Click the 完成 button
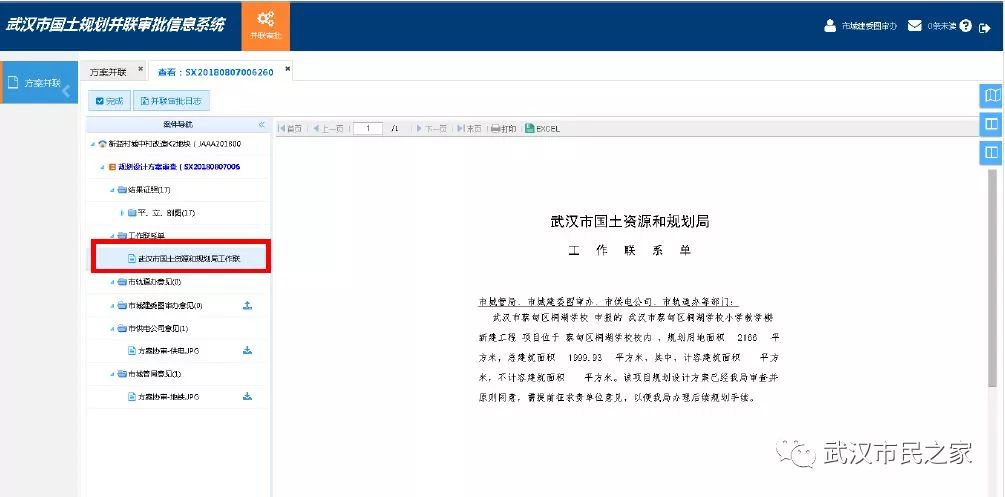Viewport: 1005px width, 497px height. [x=110, y=101]
